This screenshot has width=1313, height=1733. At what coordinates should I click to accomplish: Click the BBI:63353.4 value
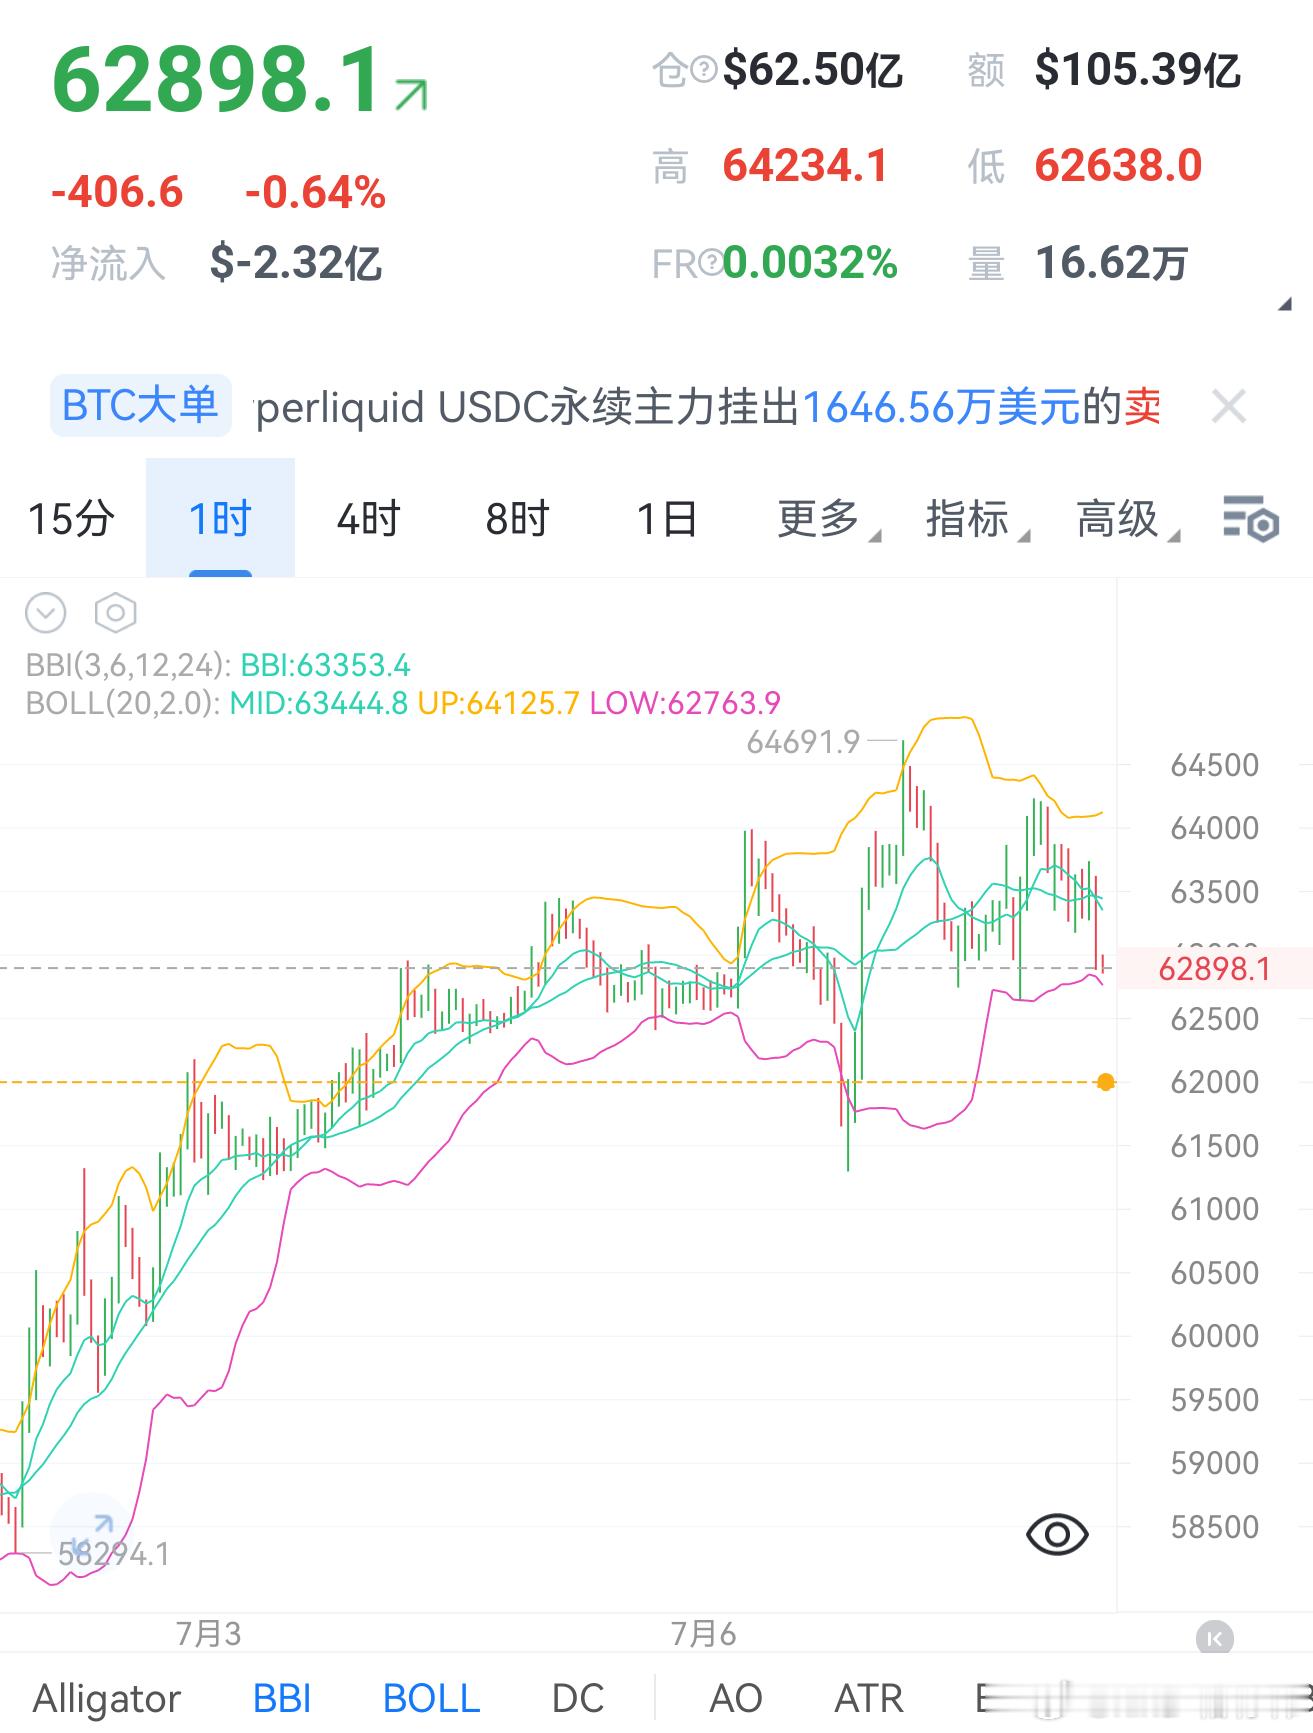coord(325,665)
